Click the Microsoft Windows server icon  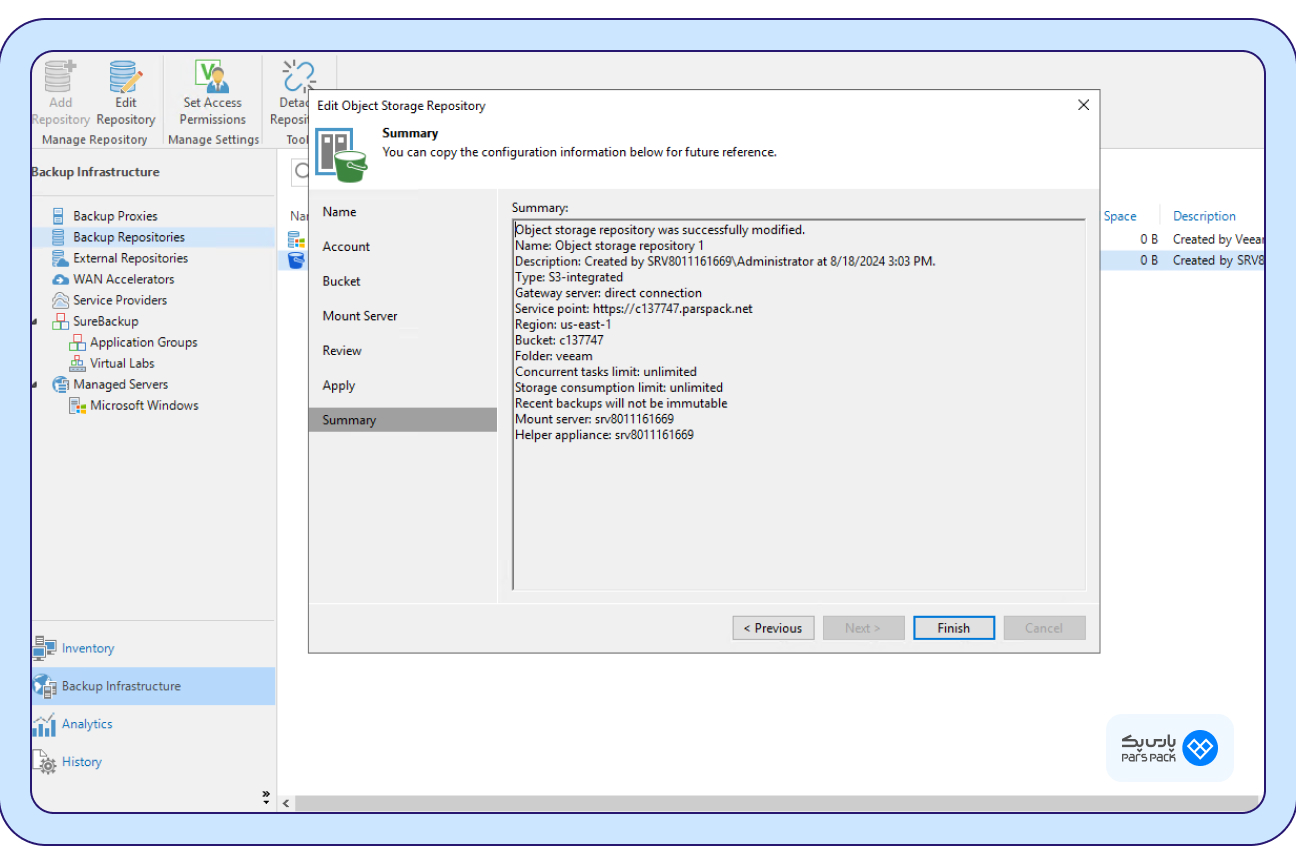pos(77,405)
